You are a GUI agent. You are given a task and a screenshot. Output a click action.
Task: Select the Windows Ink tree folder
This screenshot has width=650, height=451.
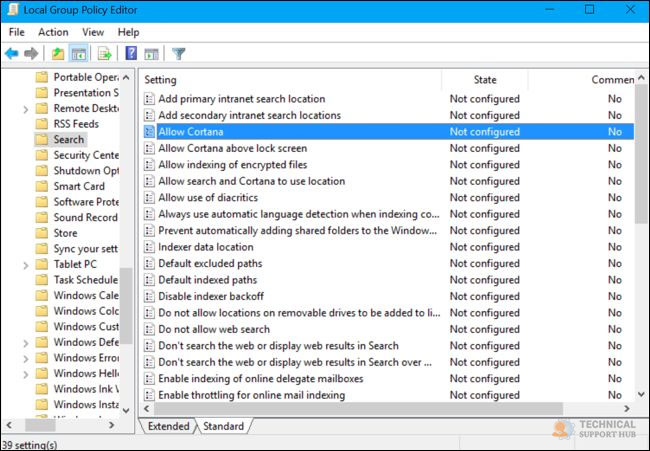tap(86, 389)
